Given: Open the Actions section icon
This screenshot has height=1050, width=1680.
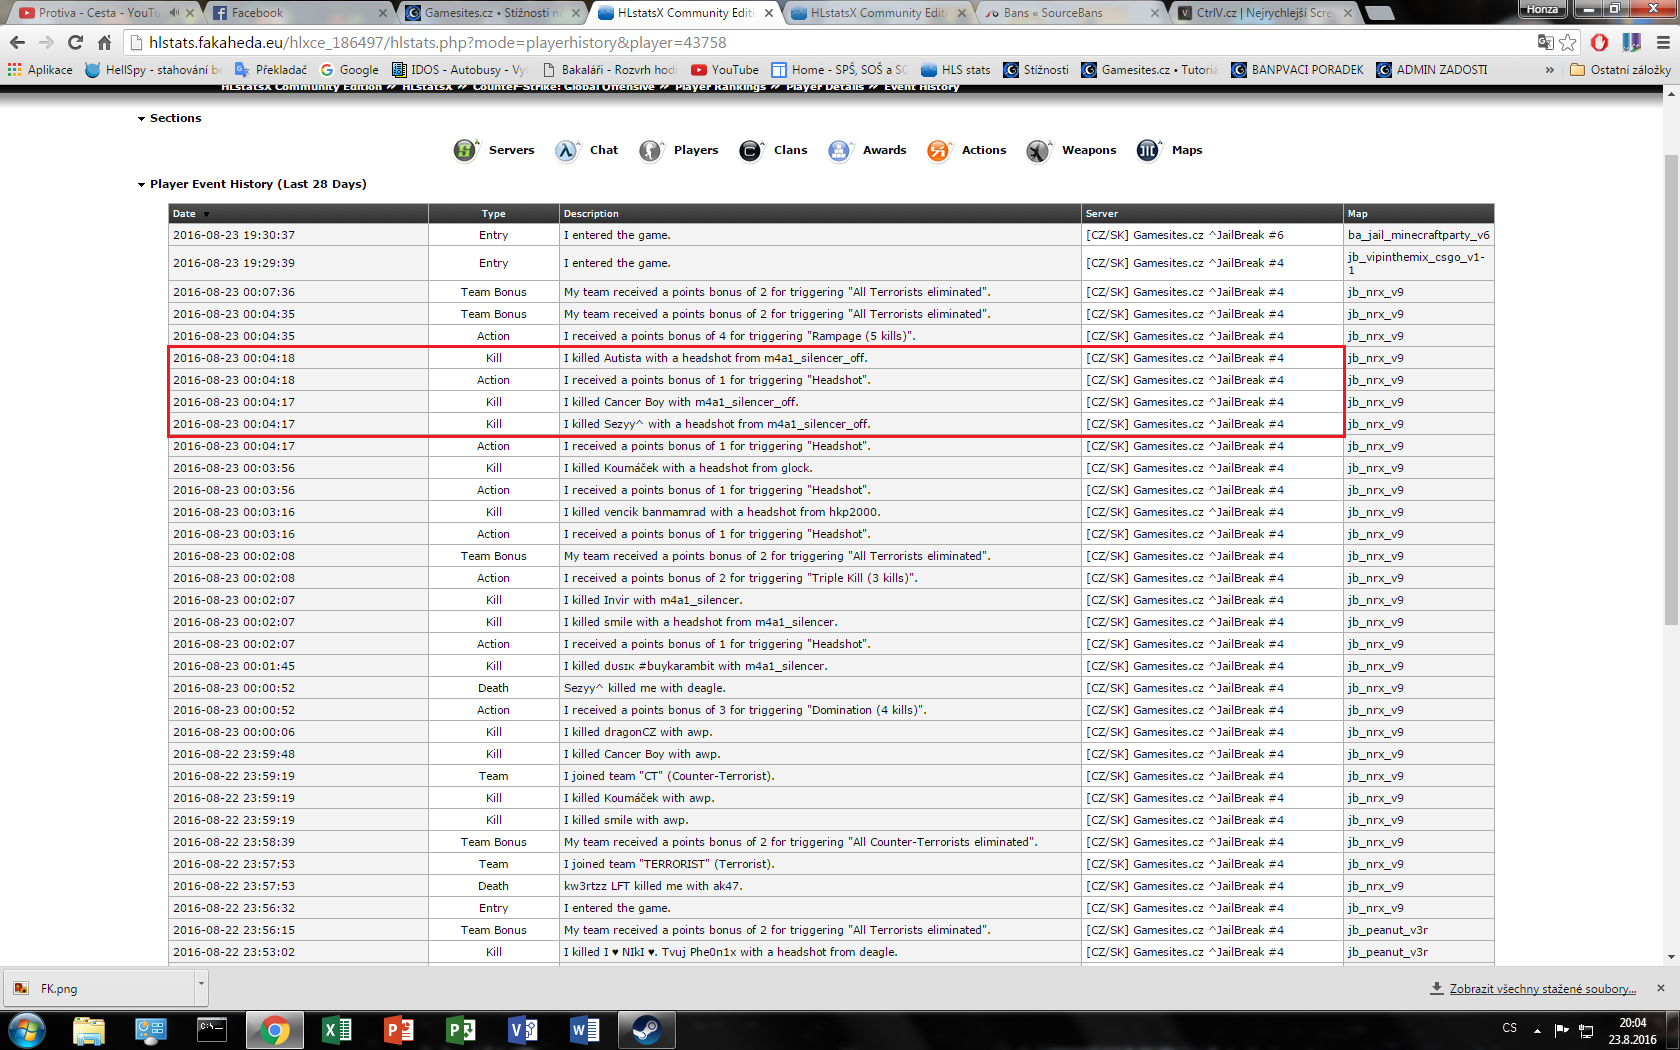Looking at the screenshot, I should pos(938,150).
